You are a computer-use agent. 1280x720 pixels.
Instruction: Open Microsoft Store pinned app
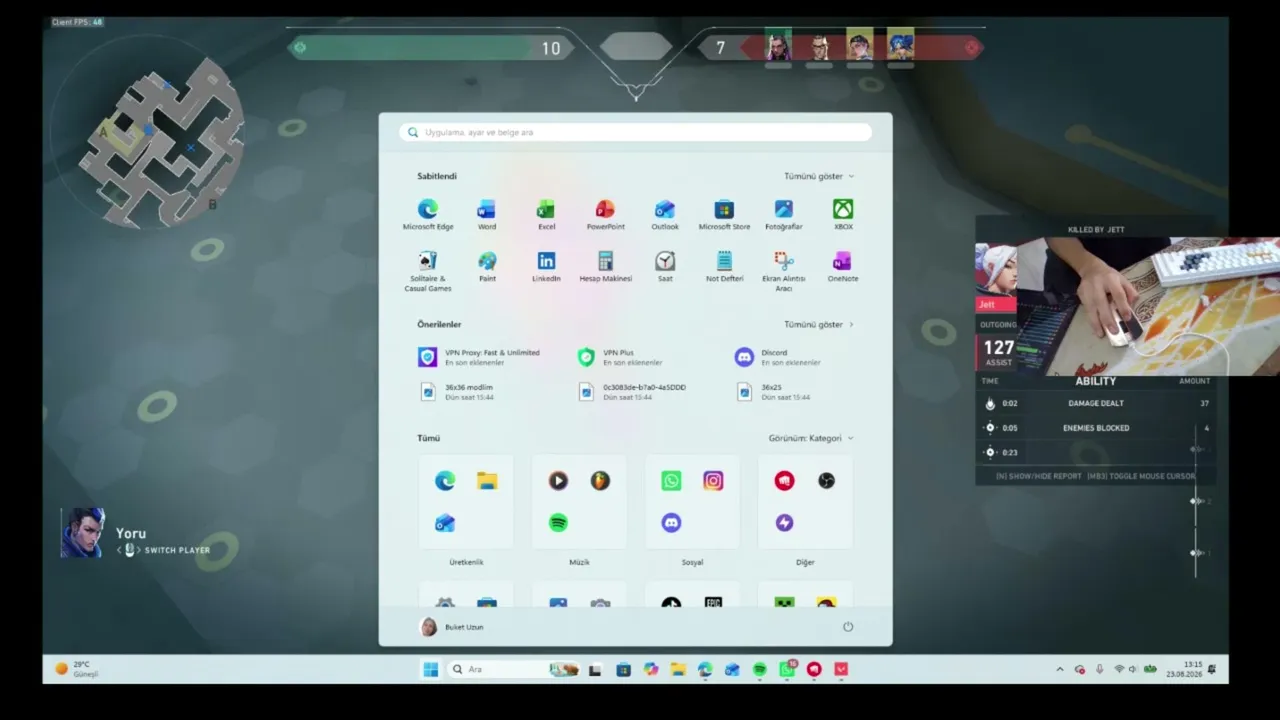point(724,214)
